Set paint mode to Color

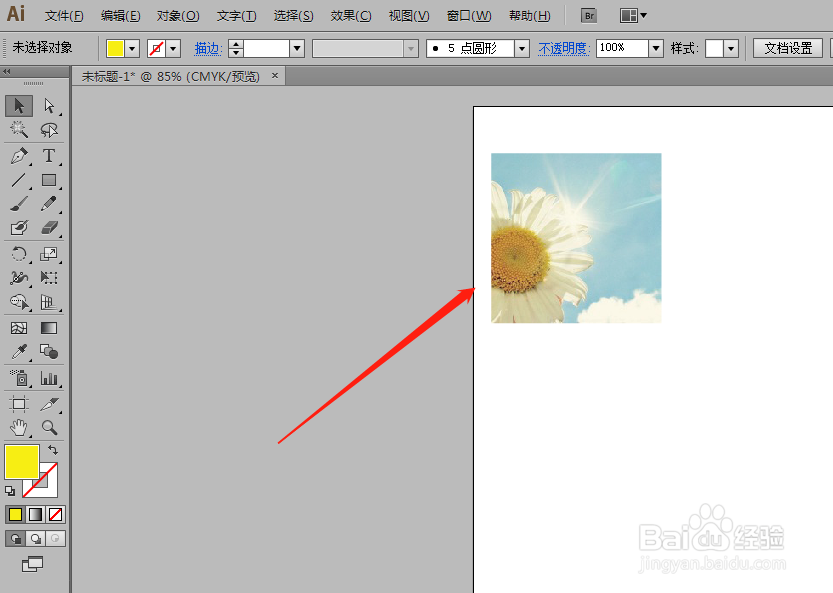point(15,514)
